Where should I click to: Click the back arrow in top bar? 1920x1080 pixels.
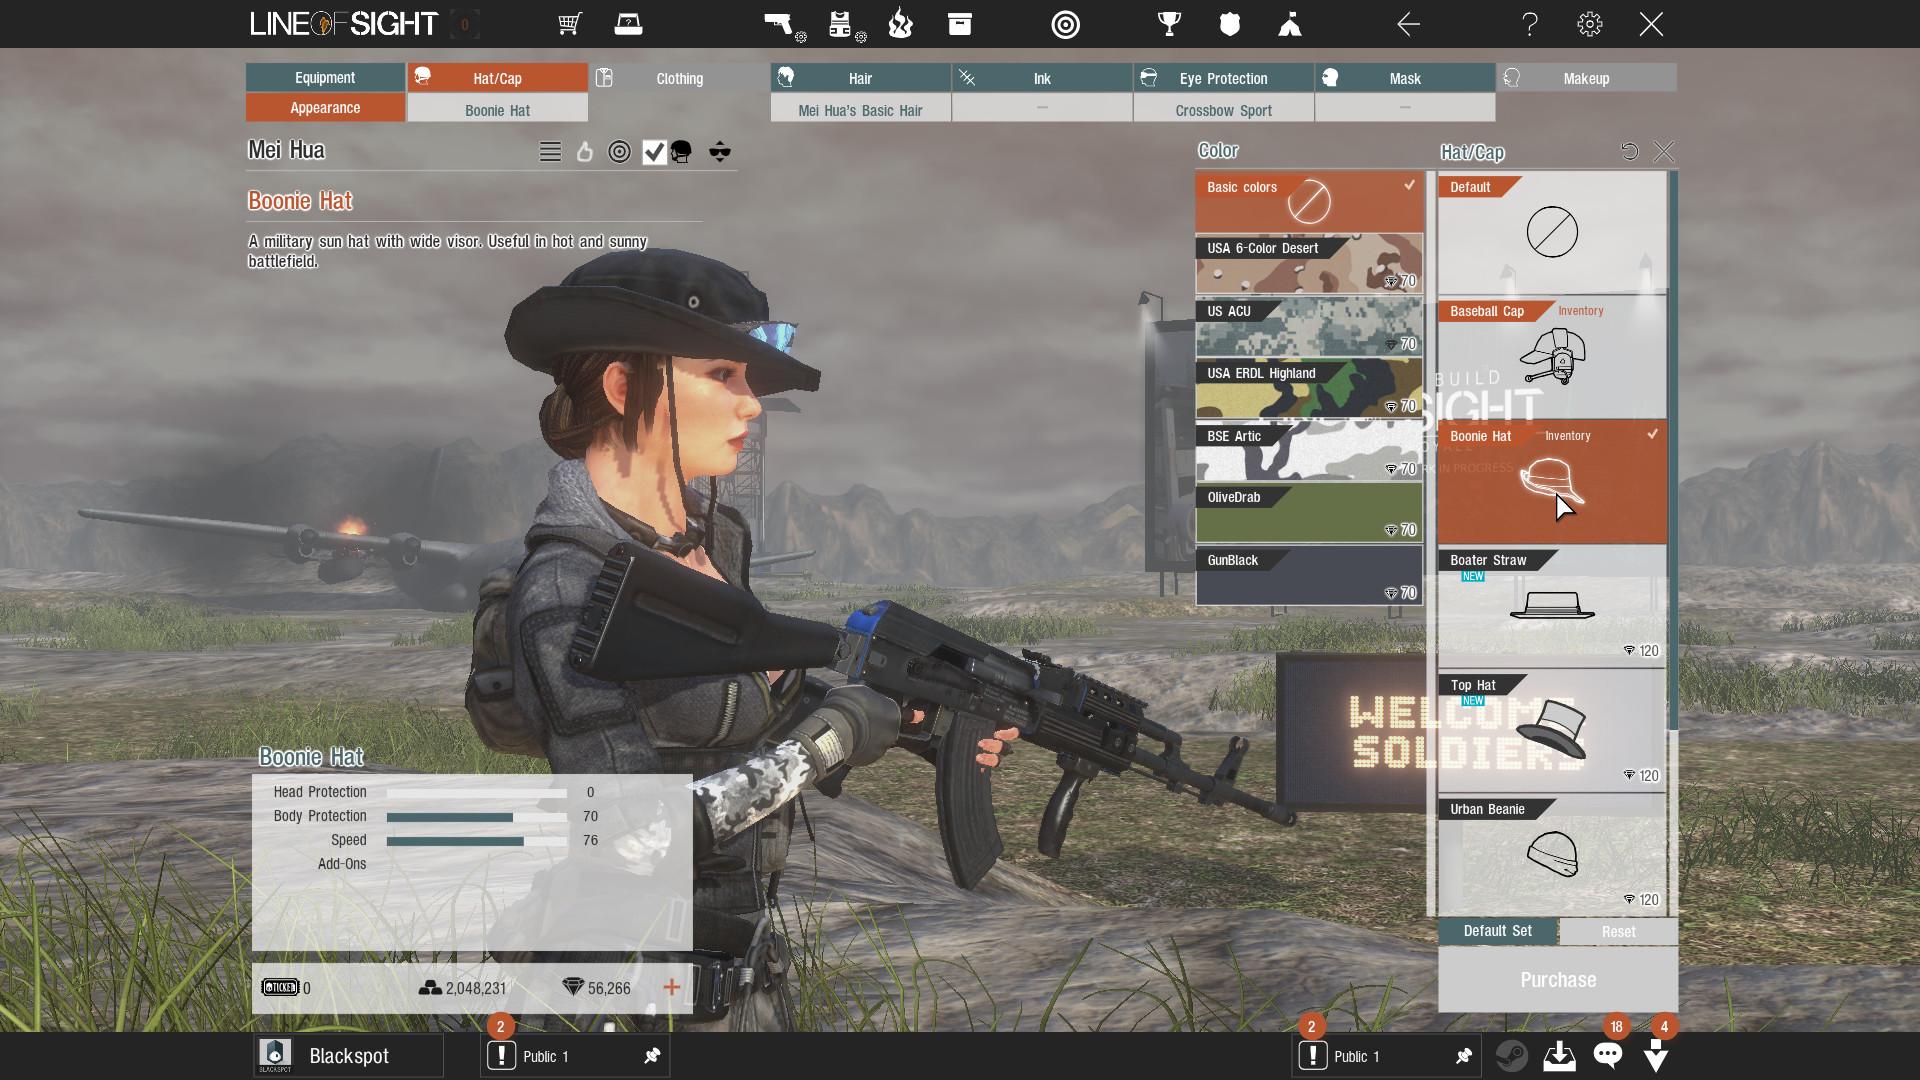click(1408, 24)
